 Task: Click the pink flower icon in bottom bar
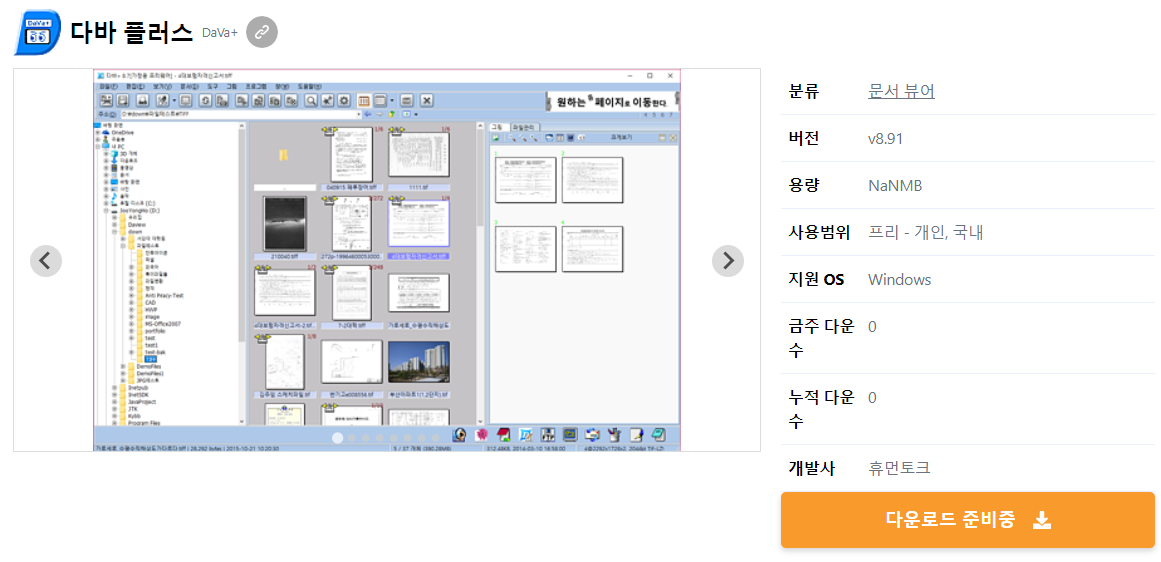pyautogui.click(x=481, y=435)
